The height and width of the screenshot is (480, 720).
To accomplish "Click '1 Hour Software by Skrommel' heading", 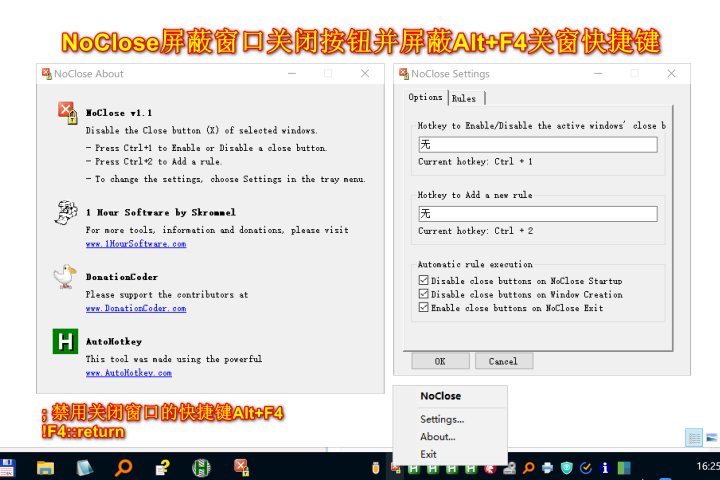I will click(161, 212).
